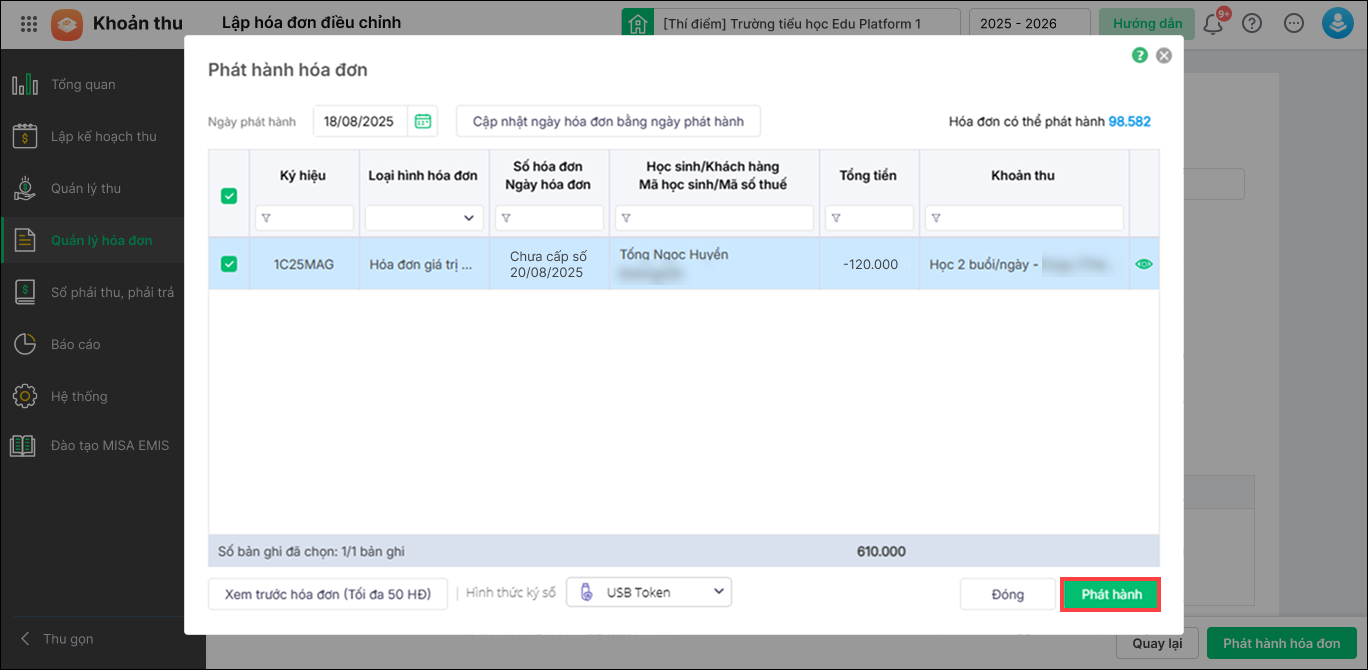Expand the Loại hình hóa đơn filter dropdown
This screenshot has width=1368, height=670.
(x=424, y=218)
